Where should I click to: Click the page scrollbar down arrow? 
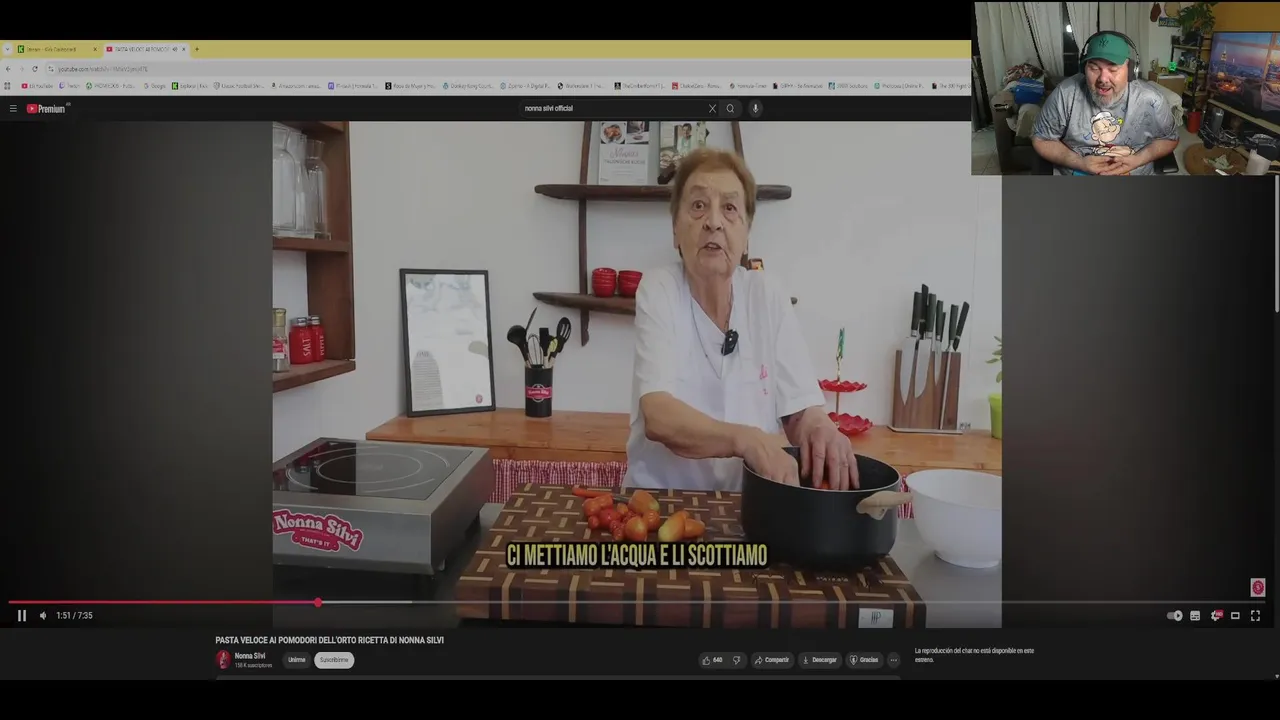(x=1276, y=676)
